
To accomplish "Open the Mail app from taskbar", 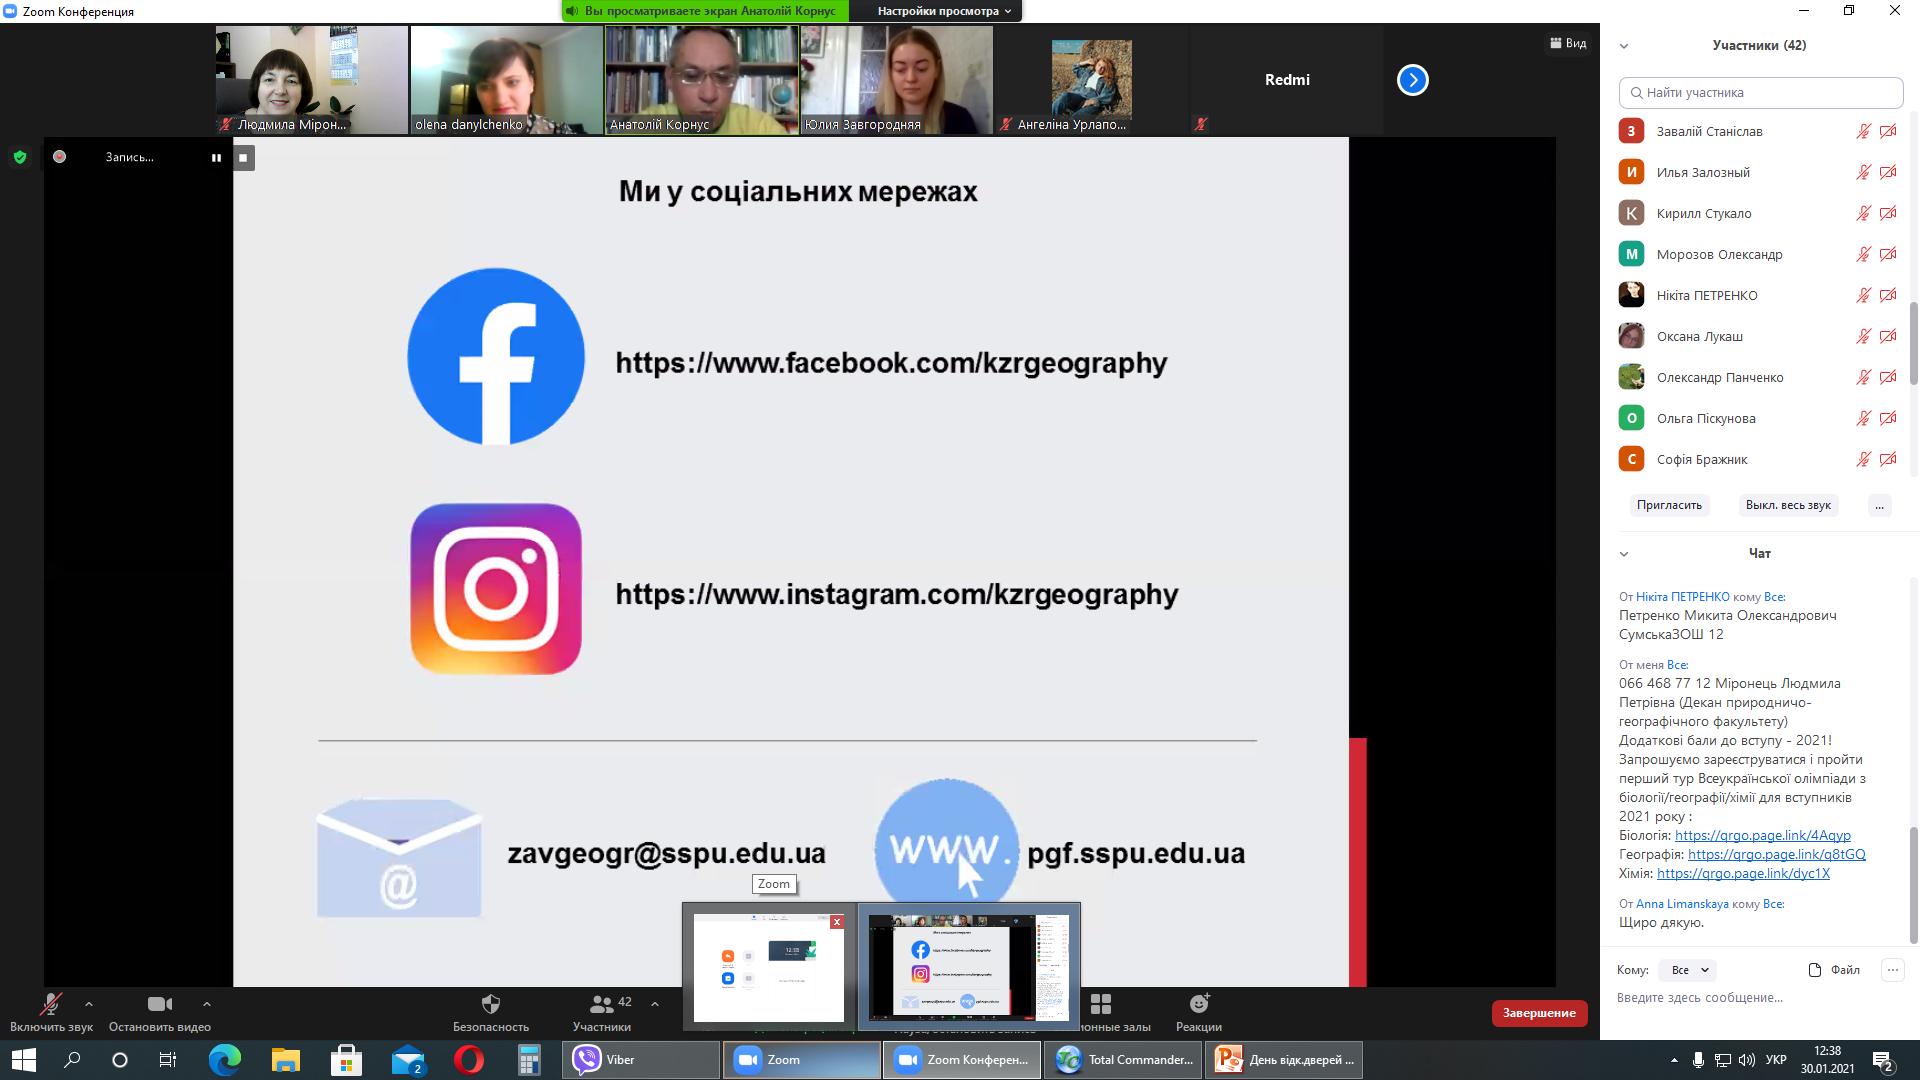I will tap(408, 1060).
